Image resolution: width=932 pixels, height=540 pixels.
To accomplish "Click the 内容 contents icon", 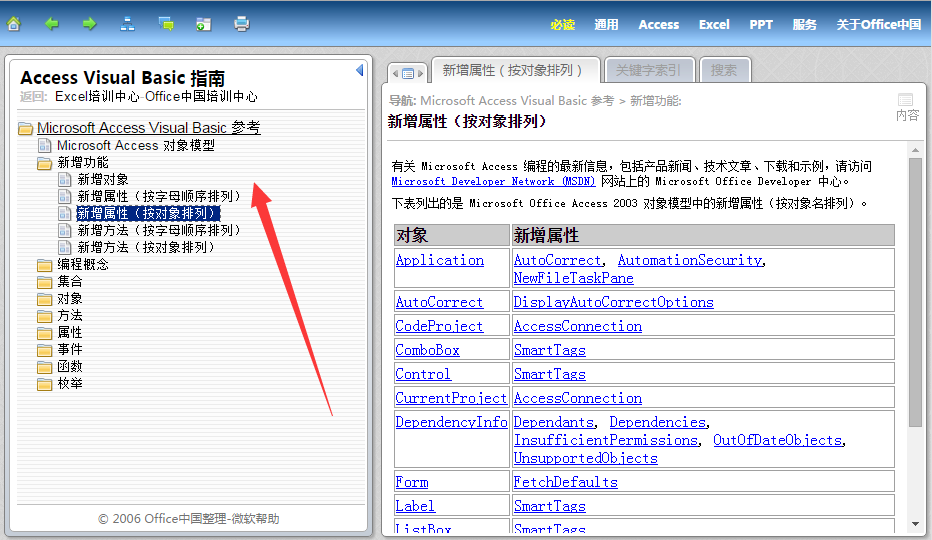I will click(906, 107).
